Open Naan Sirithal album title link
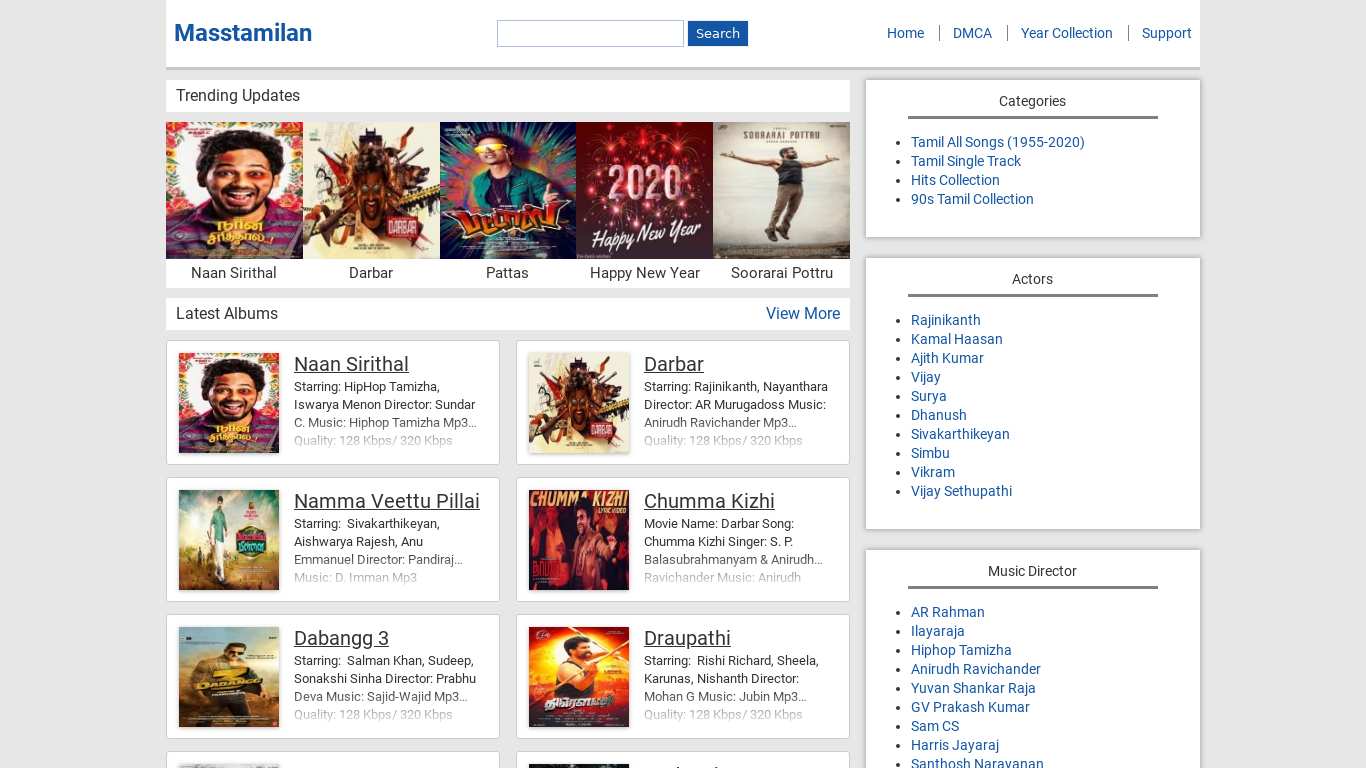1366x768 pixels. (351, 364)
